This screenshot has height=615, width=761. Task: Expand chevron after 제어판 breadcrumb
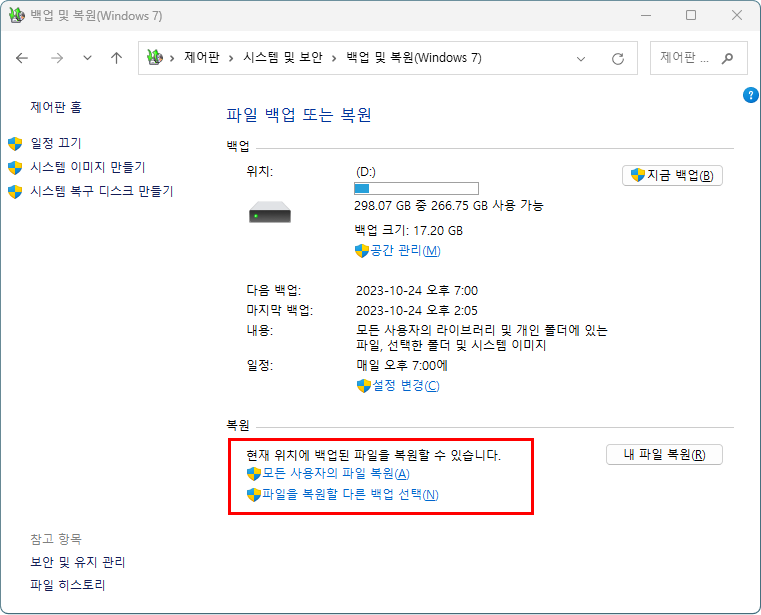231,59
